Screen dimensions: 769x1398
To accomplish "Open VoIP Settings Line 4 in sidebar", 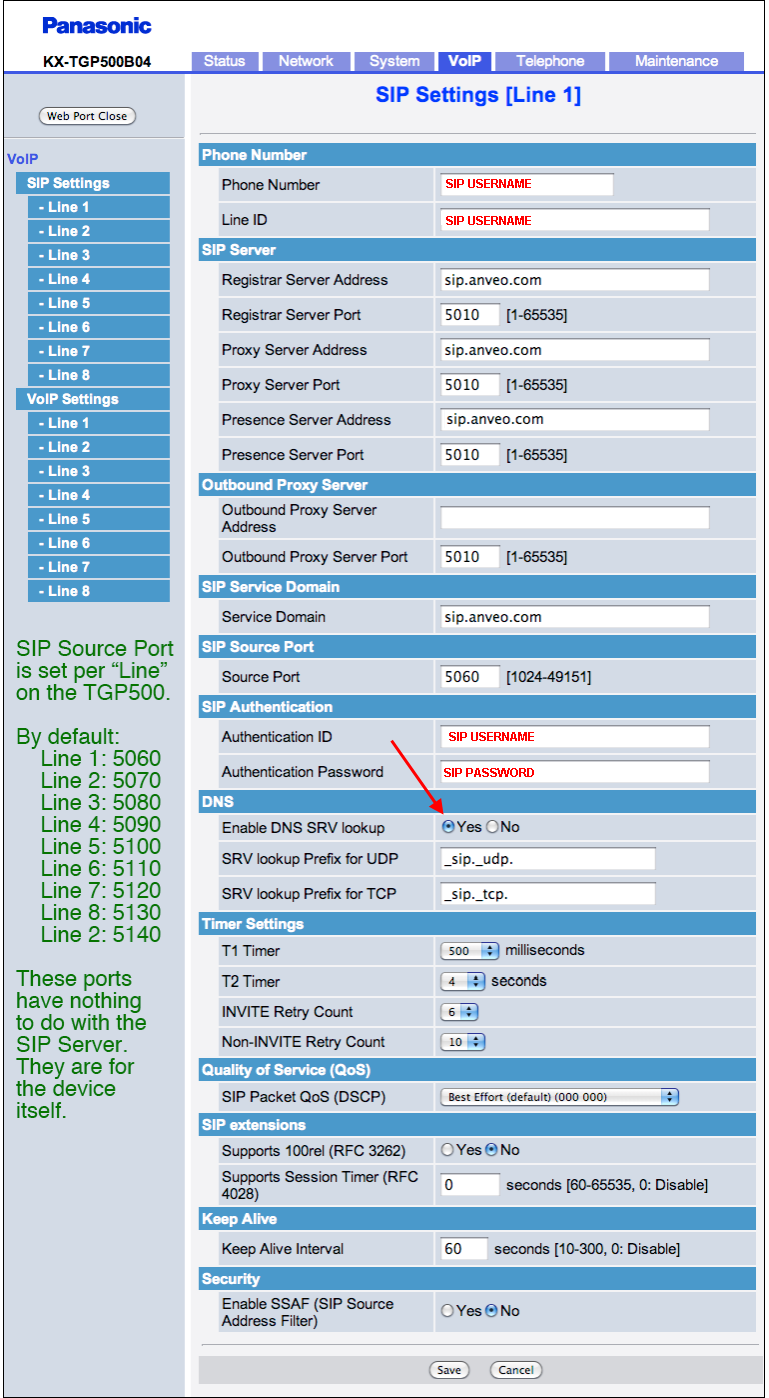I will tap(99, 495).
